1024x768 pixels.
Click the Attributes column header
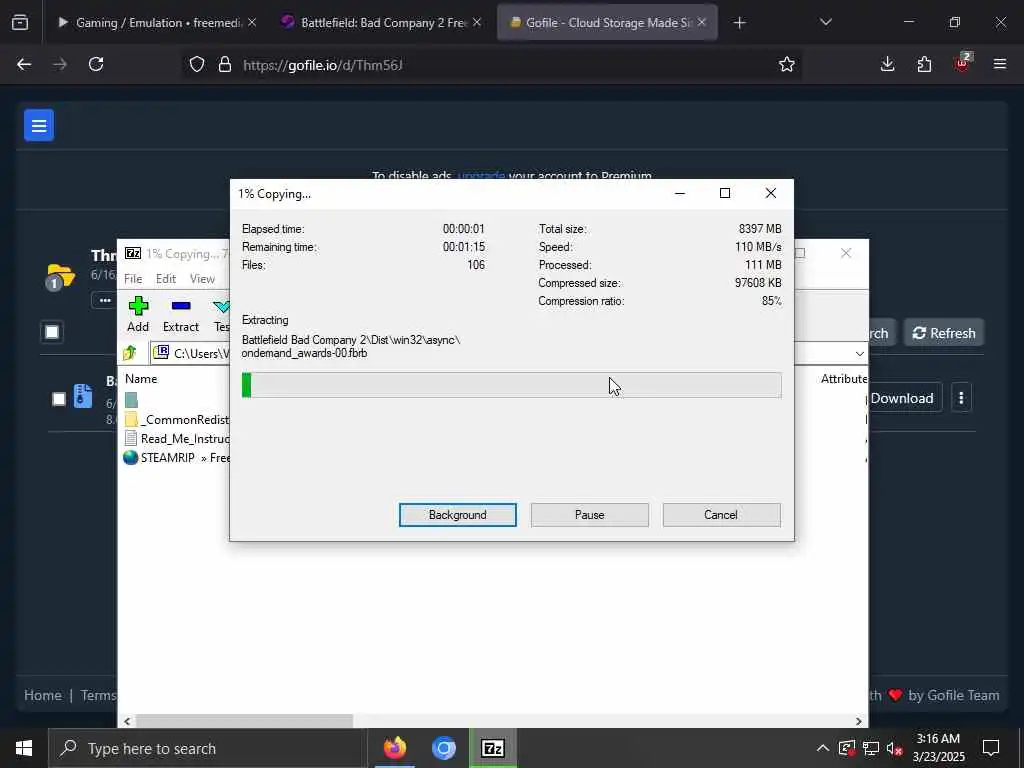pos(844,379)
